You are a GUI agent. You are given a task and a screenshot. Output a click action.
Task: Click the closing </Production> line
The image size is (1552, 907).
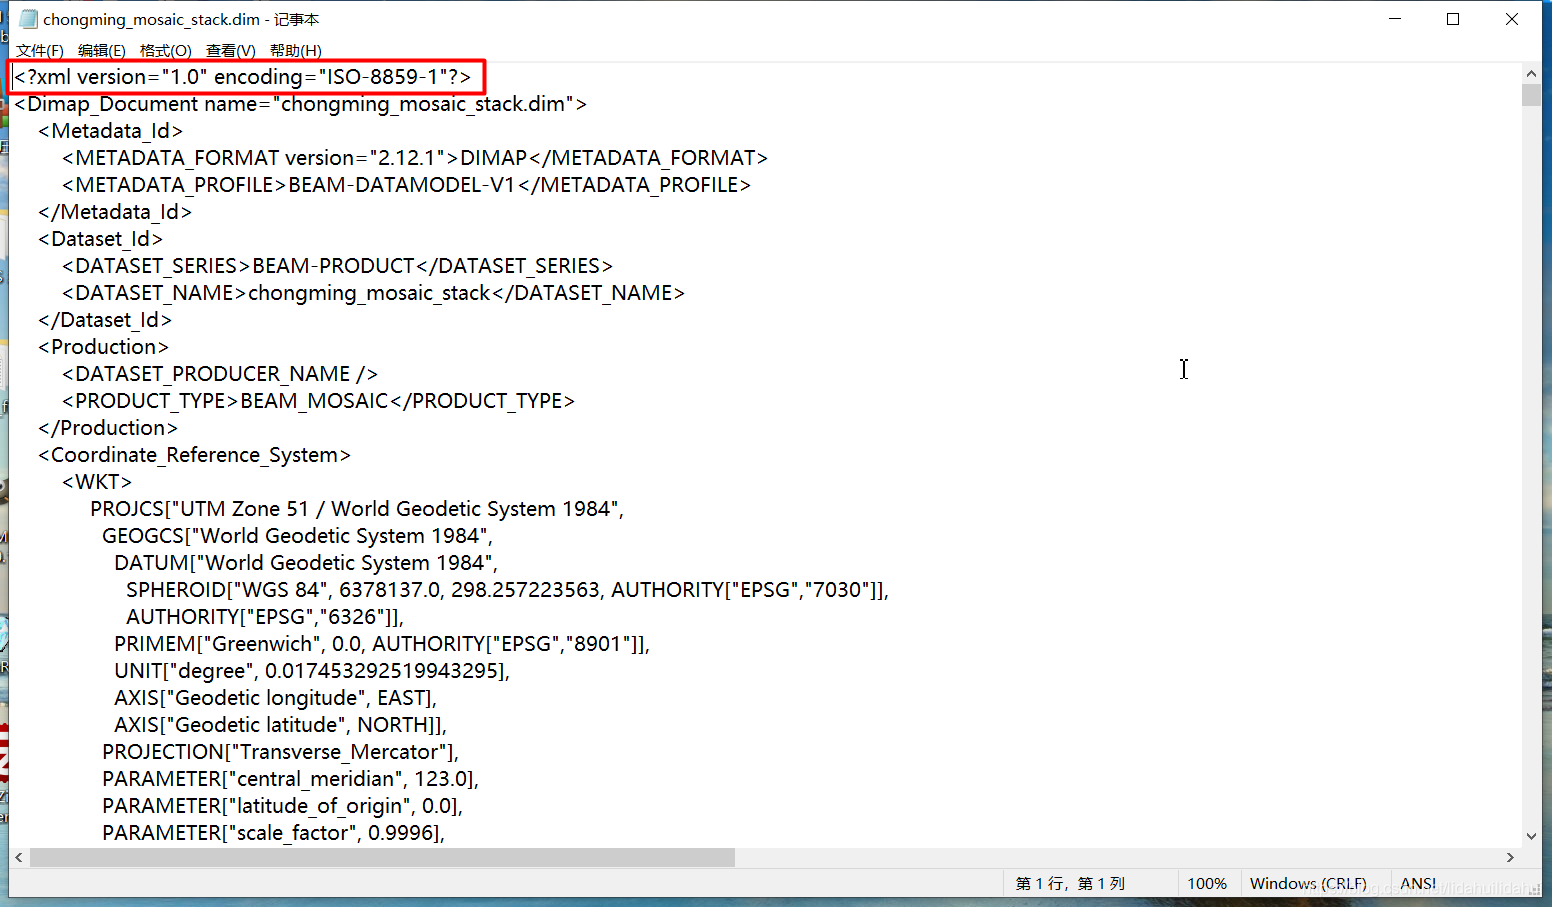tap(108, 428)
